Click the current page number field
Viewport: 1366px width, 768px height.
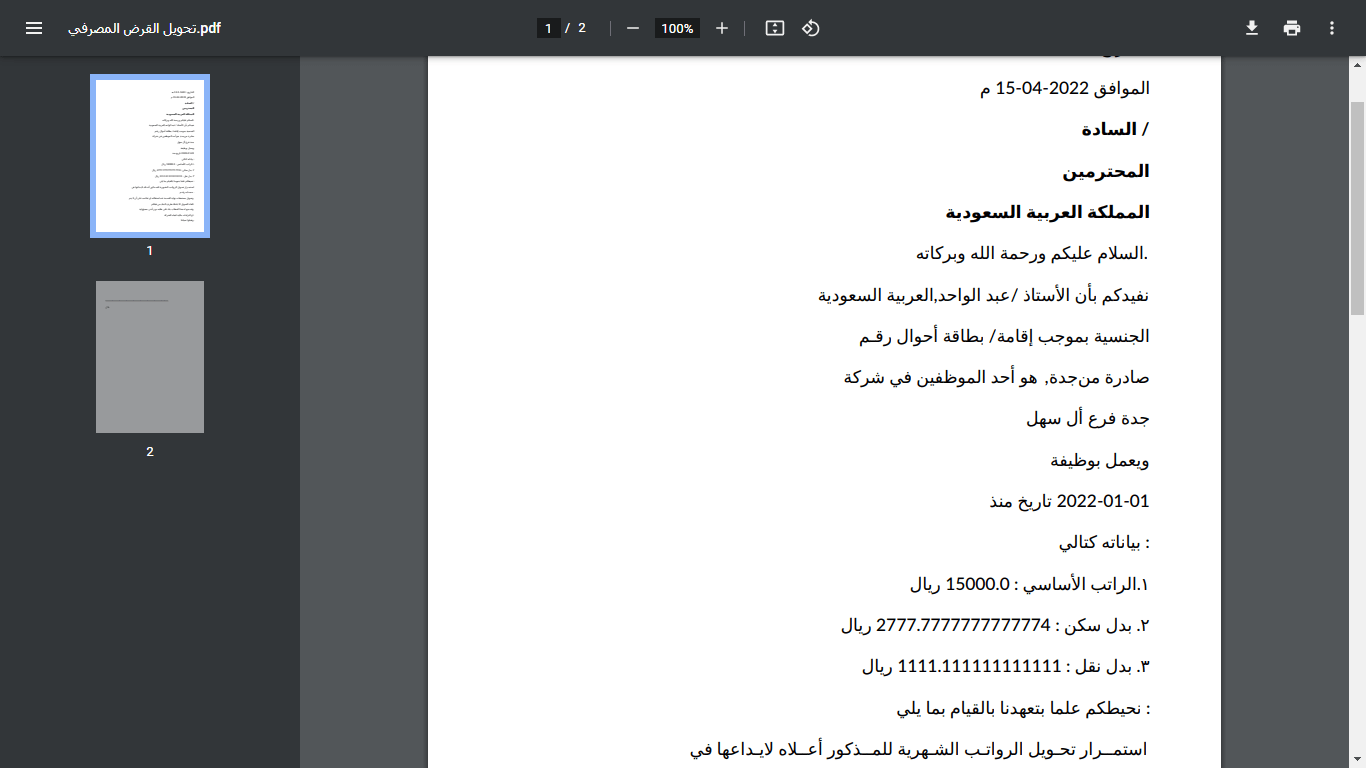point(548,28)
